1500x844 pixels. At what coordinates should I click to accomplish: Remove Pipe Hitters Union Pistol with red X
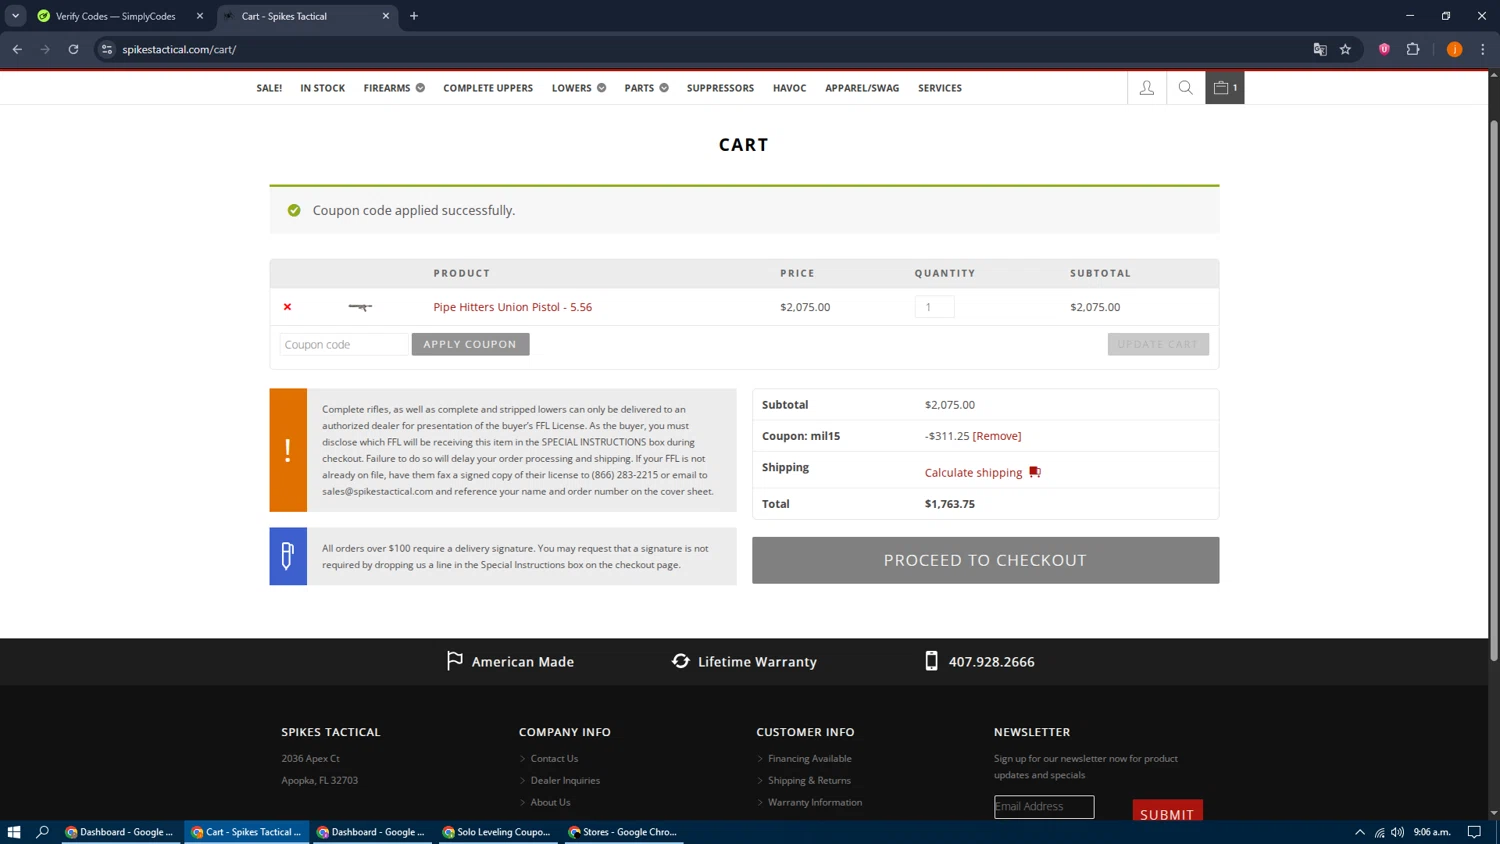coord(287,307)
